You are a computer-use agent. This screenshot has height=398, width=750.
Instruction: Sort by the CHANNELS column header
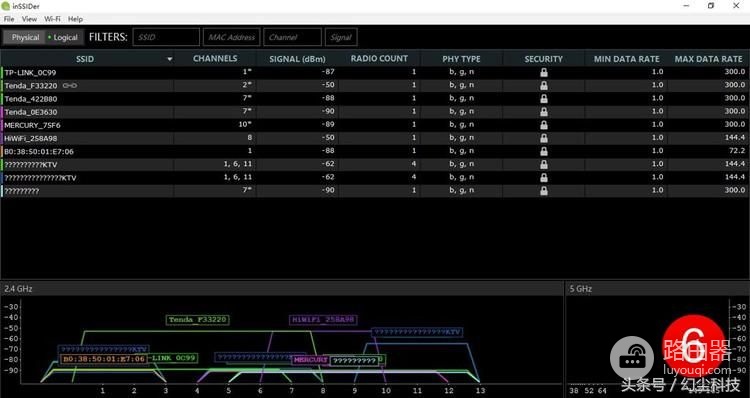pos(215,58)
